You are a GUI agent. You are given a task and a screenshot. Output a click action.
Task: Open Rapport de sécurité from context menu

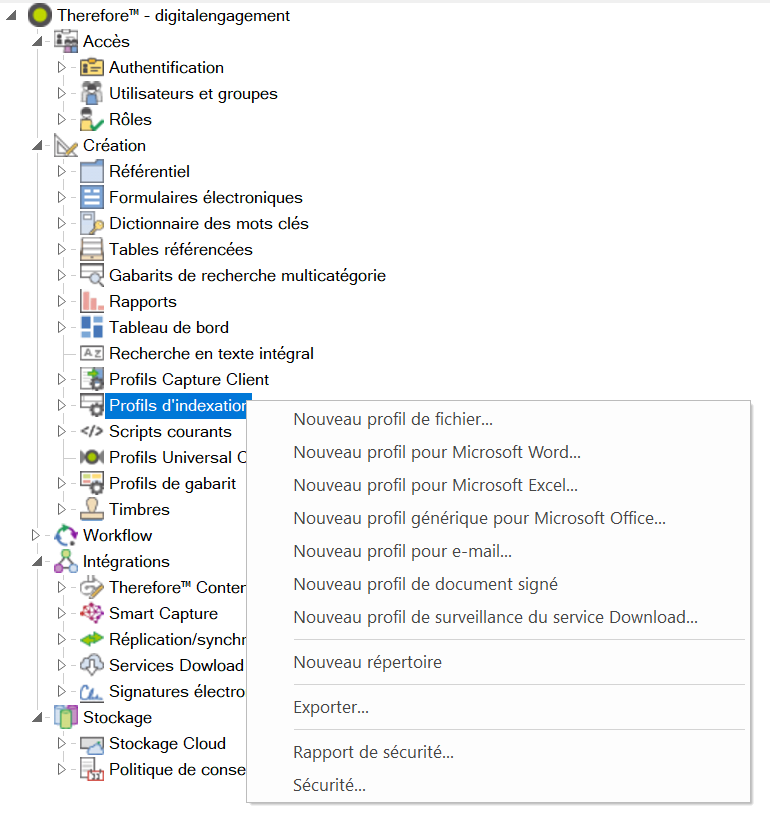pyautogui.click(x=373, y=752)
